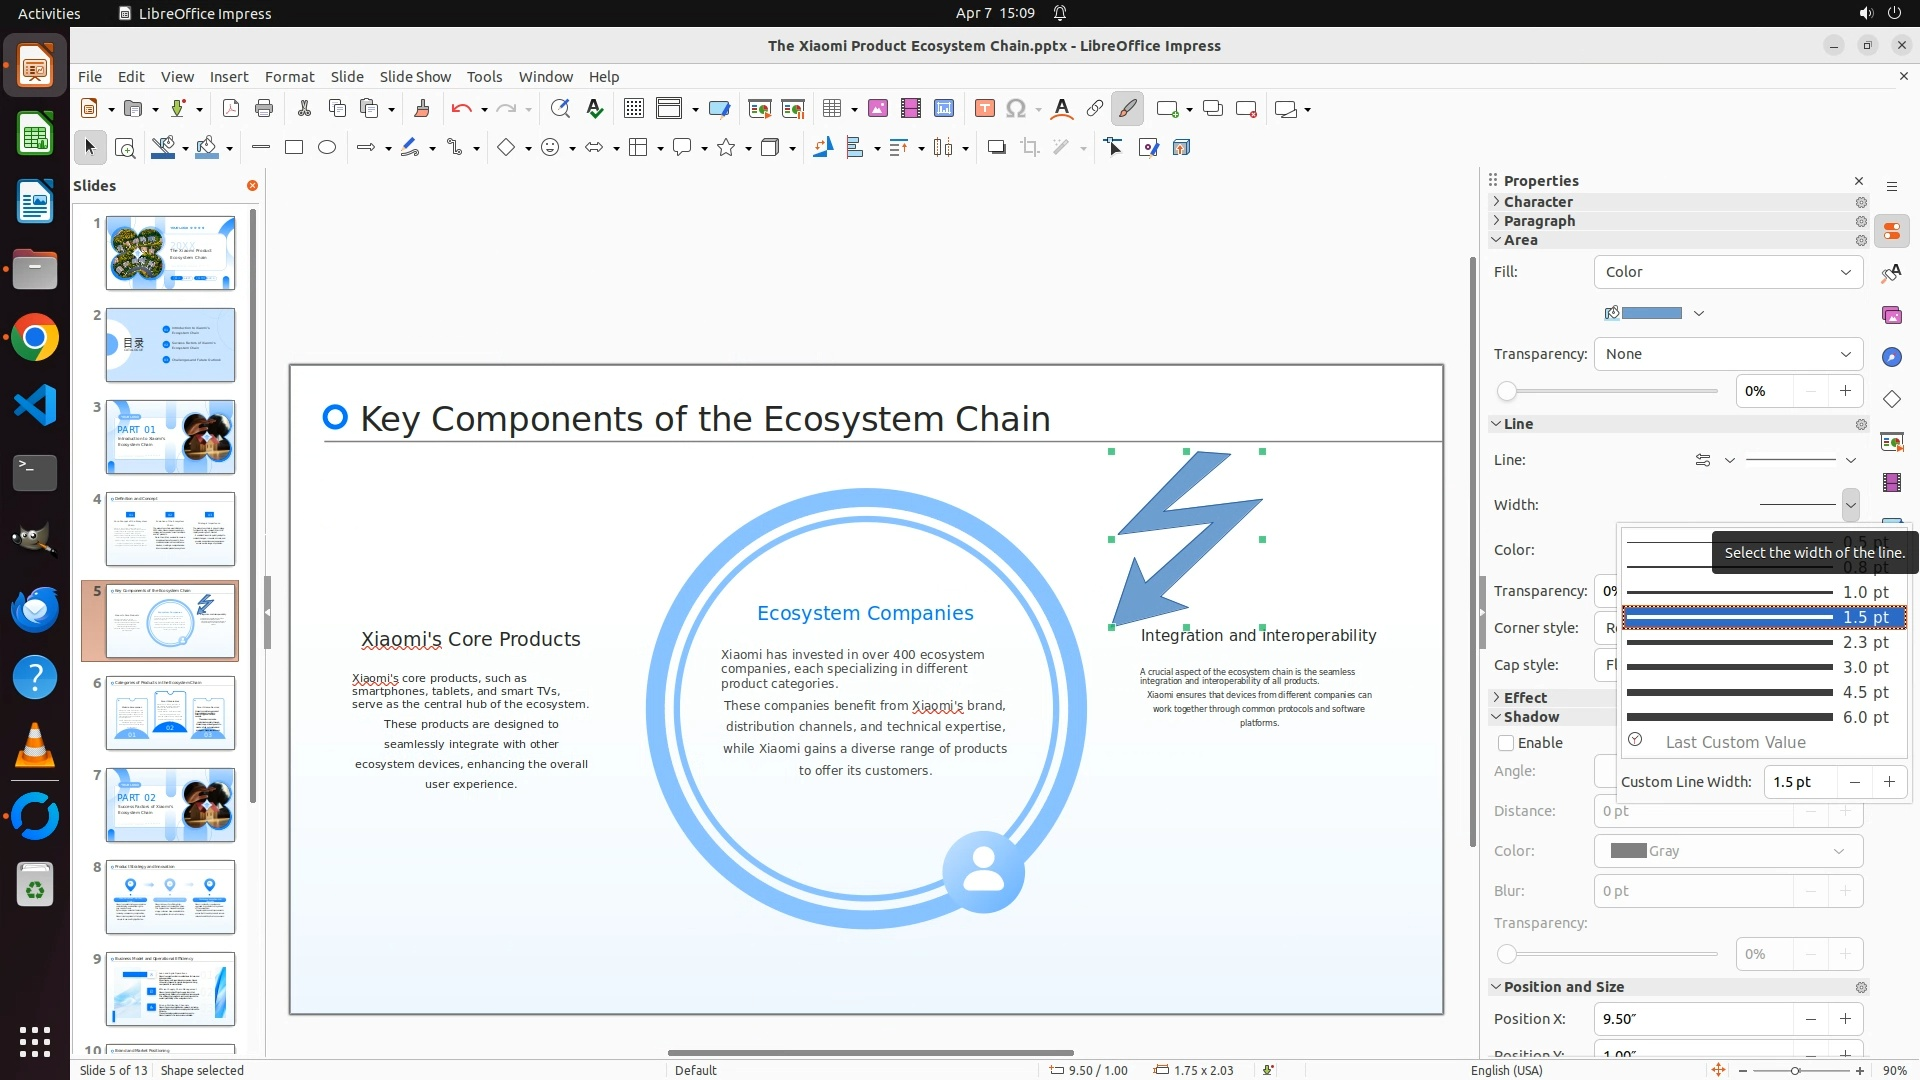Click the Shadow toggle toolbar icon

(996, 148)
